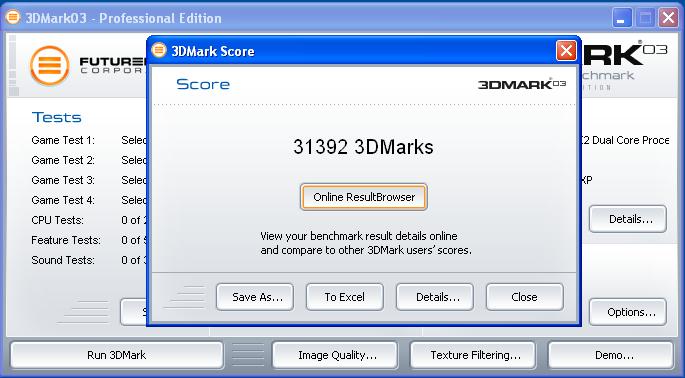Viewport: 685px width, 378px height.
Task: Click Run 3DMark
Action: 117,355
